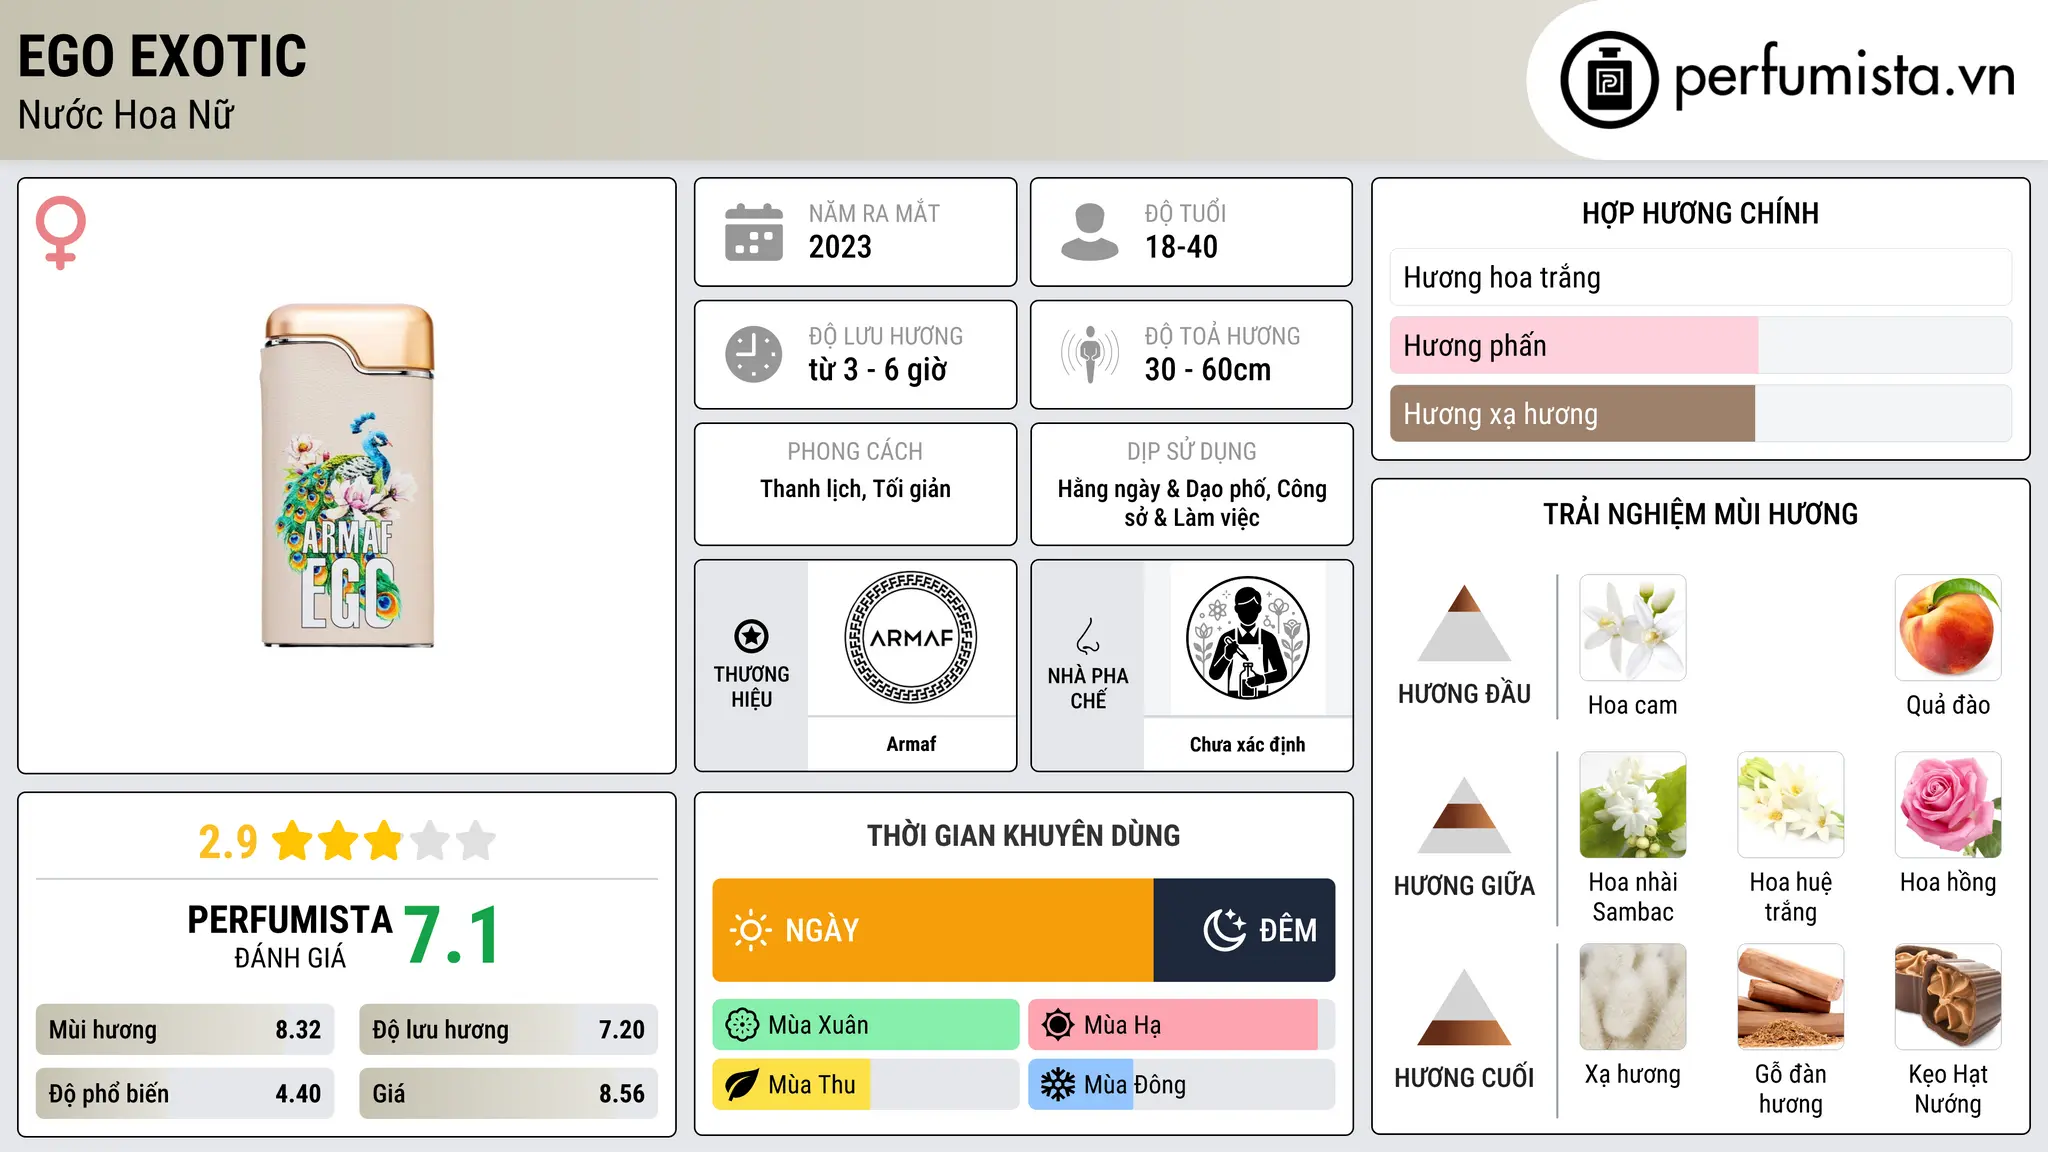2048x1152 pixels.
Task: Click the 2.9 star rating number
Action: 228,842
